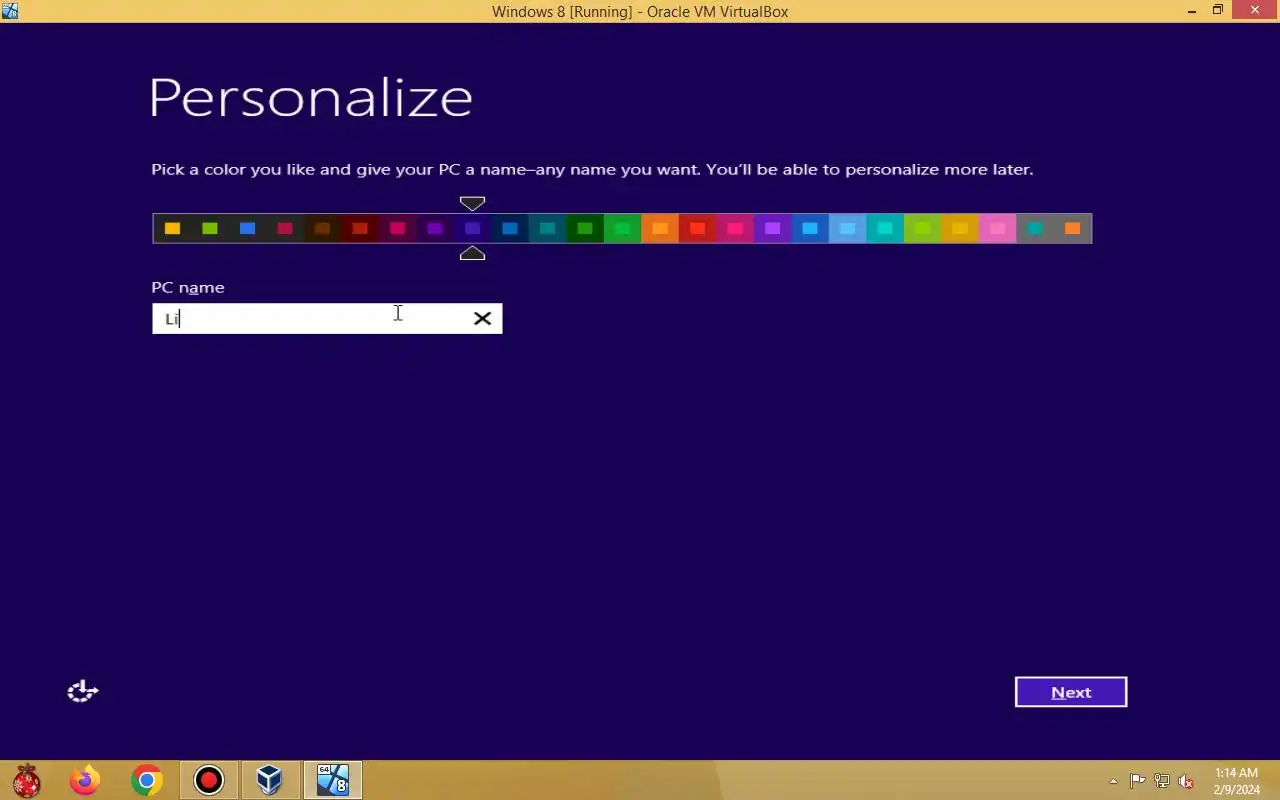The height and width of the screenshot is (800, 1280).
Task: Choose the selected indigo swatch between the arrows
Action: [x=472, y=229]
